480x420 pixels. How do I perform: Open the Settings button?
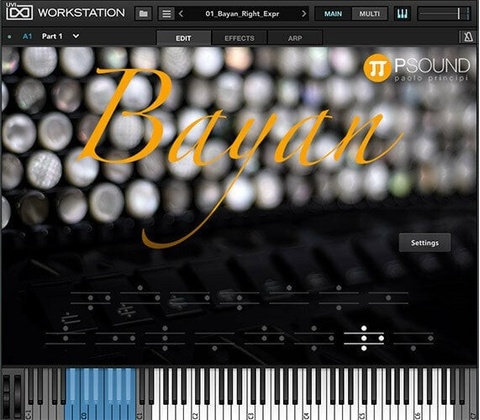click(x=425, y=243)
